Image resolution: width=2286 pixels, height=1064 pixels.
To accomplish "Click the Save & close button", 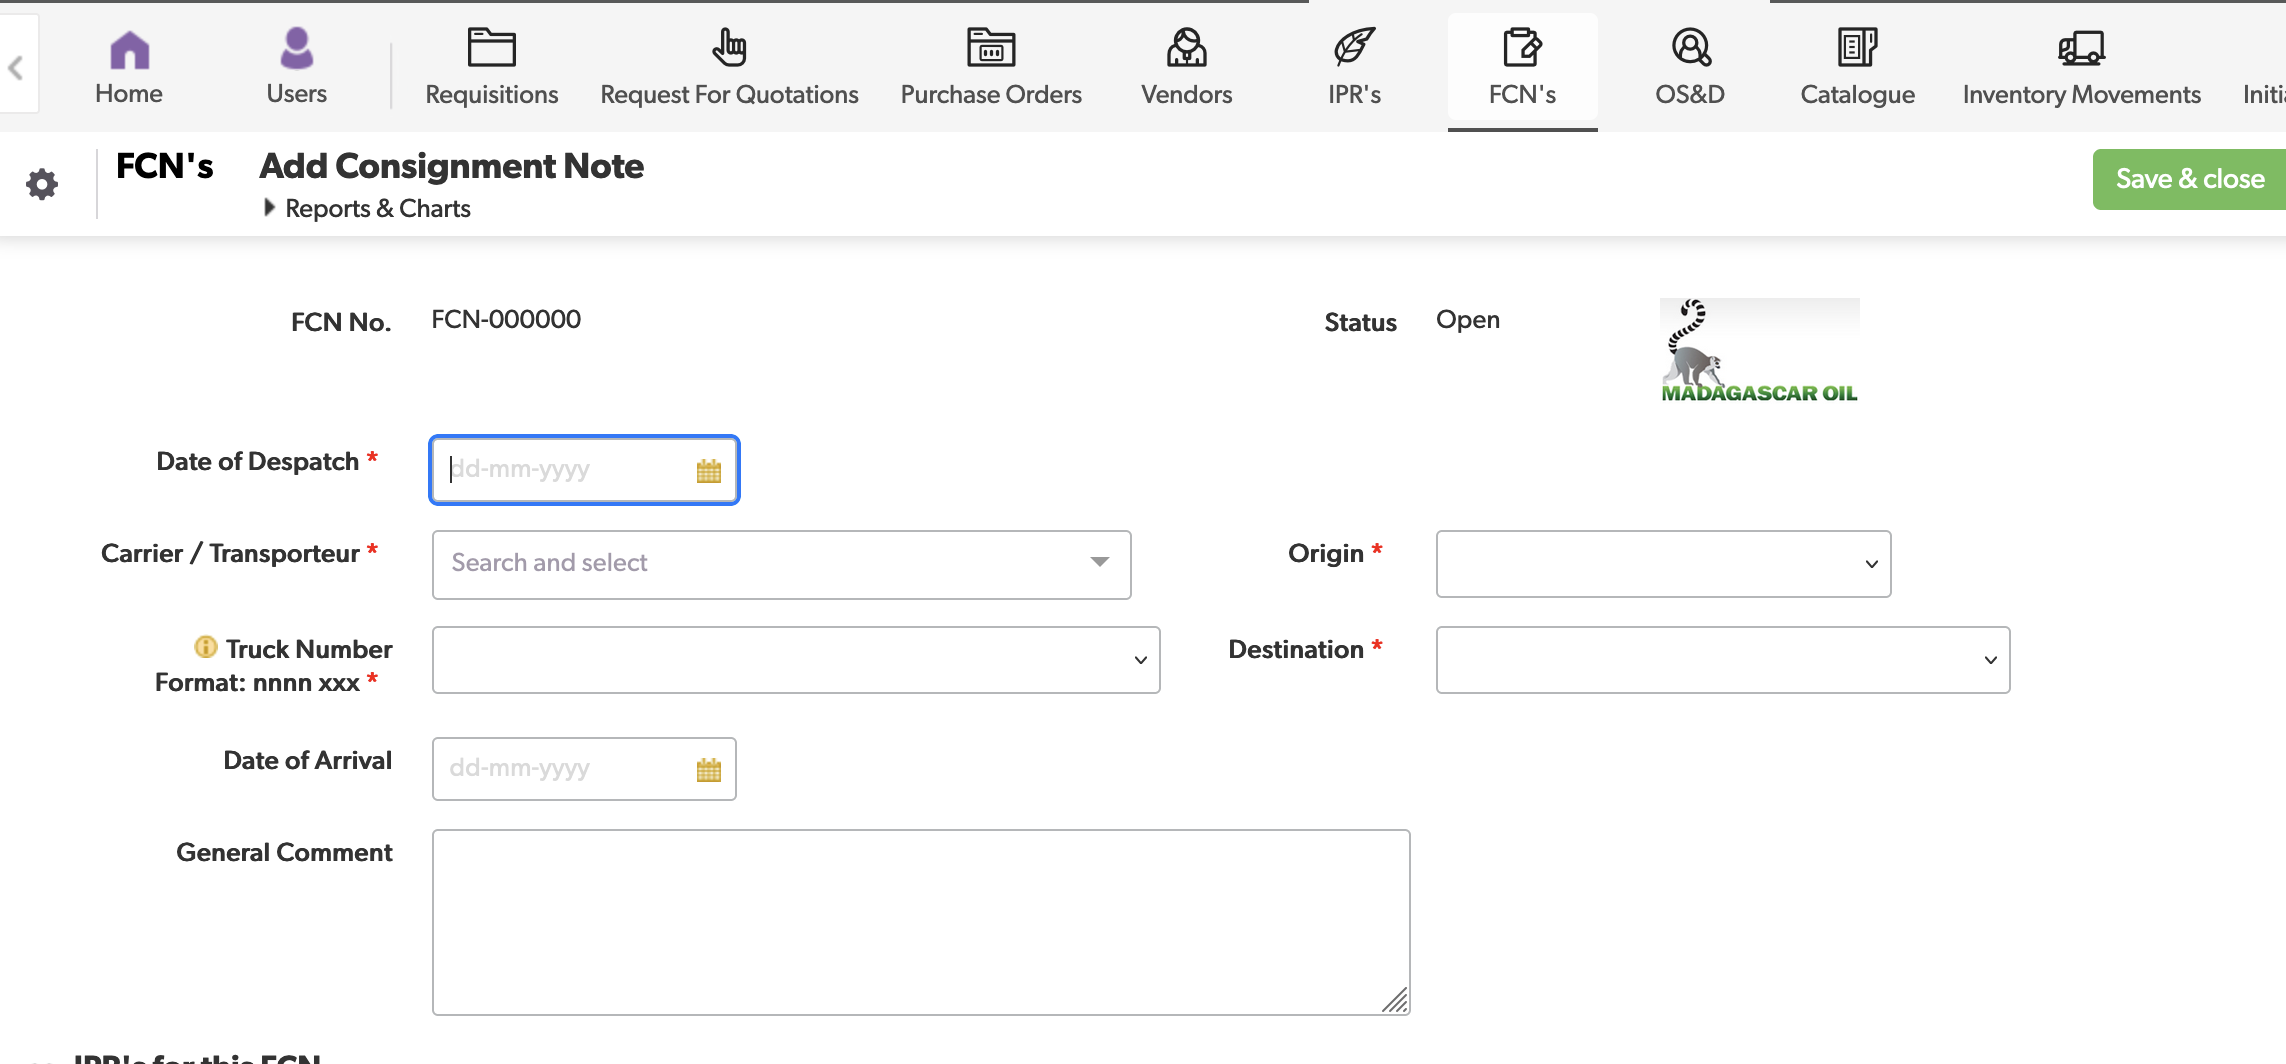I will point(2189,179).
